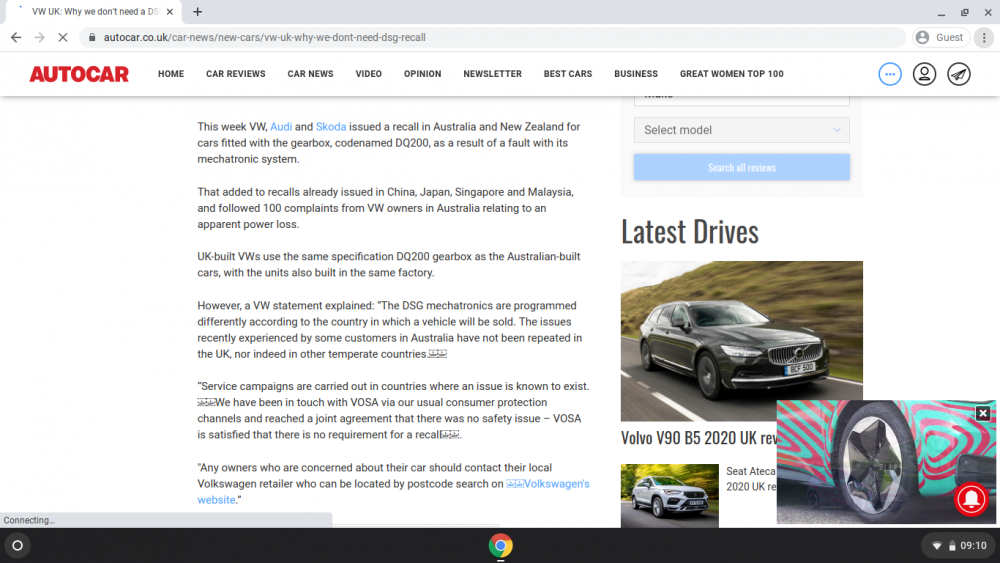
Task: Click the browser forward arrow
Action: tap(40, 38)
